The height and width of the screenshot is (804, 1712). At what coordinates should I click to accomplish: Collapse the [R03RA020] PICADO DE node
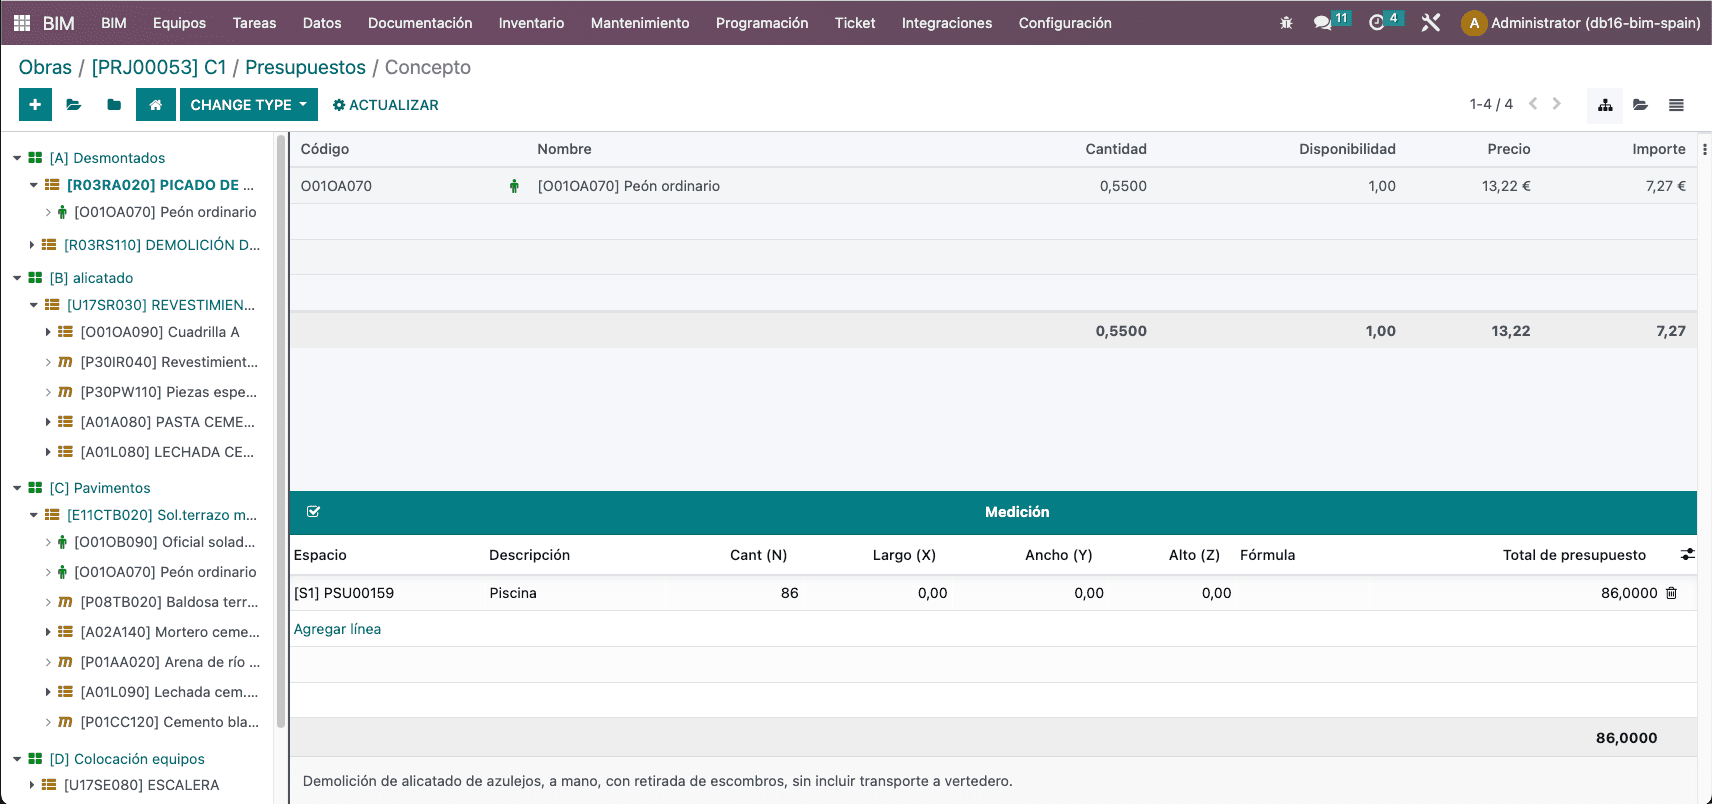pos(33,185)
